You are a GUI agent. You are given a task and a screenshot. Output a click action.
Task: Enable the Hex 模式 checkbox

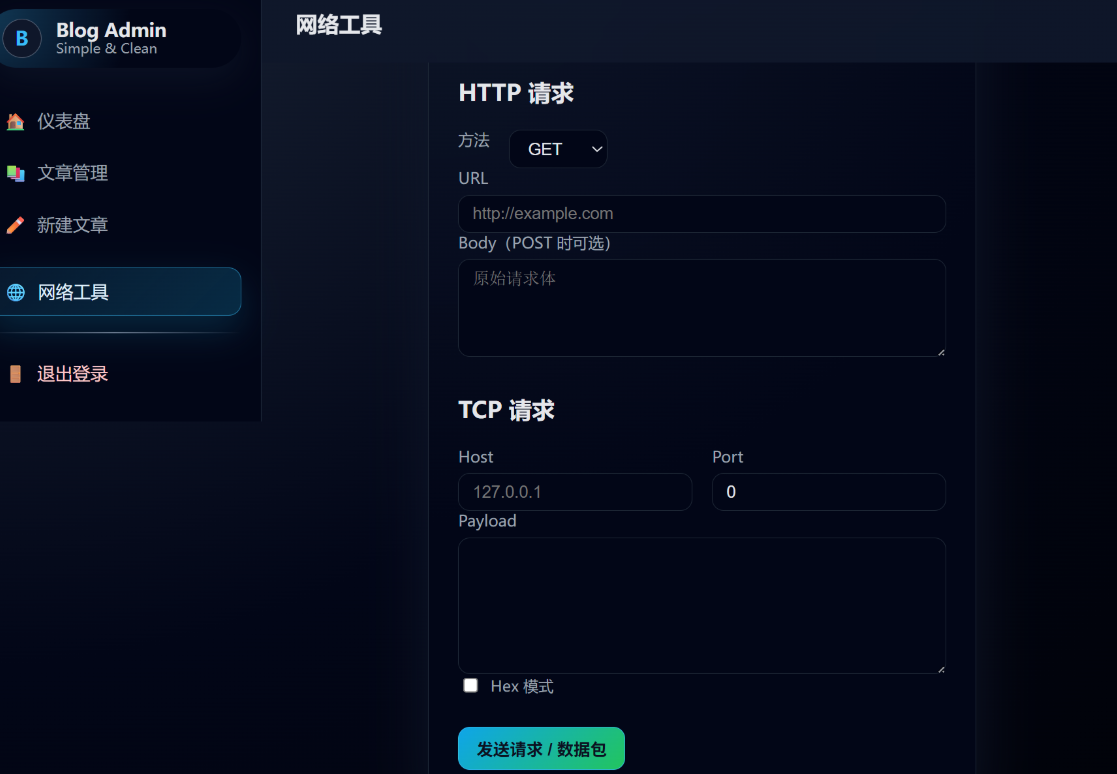470,686
